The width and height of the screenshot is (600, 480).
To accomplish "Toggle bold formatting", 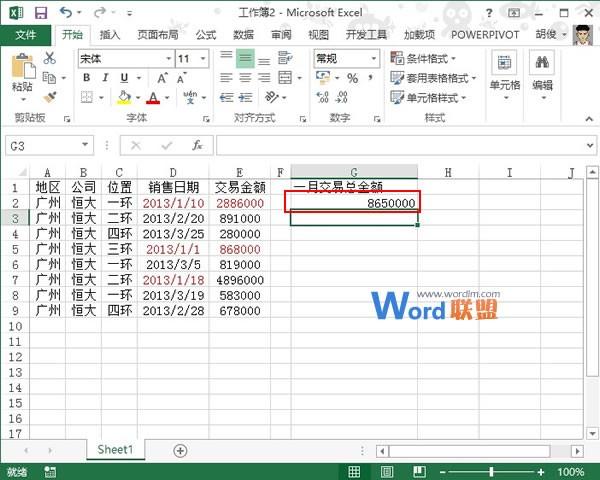I will pos(86,78).
